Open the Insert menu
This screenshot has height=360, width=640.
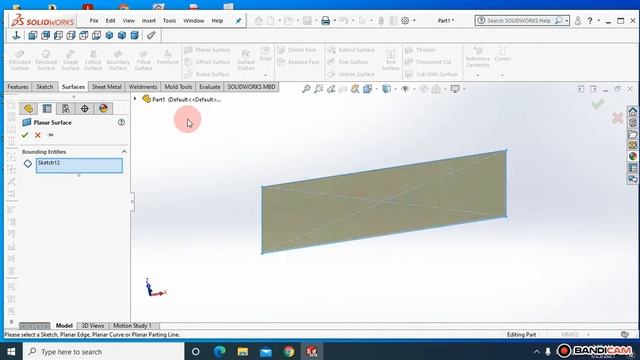pos(149,21)
